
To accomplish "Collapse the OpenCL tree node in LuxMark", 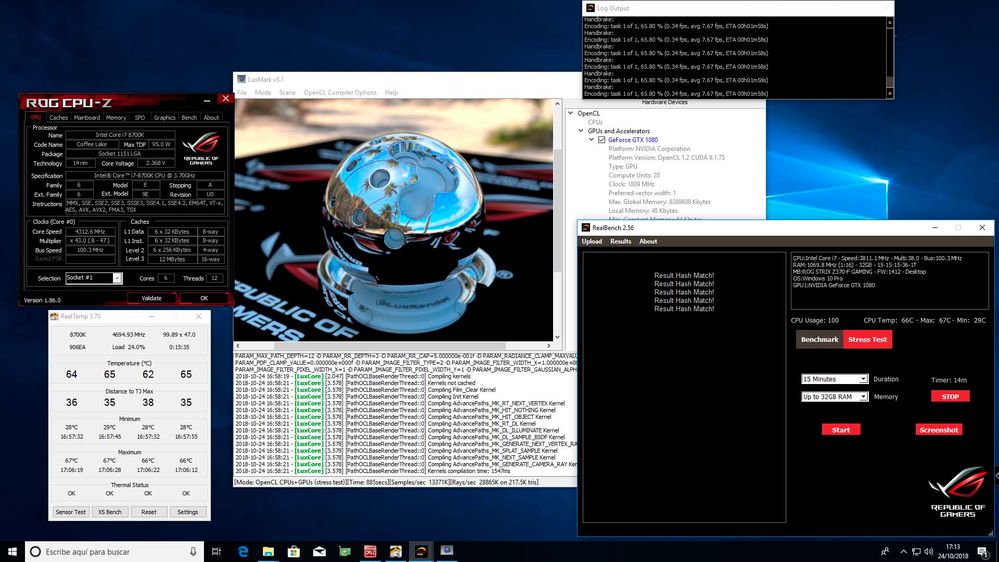I will tap(571, 113).
